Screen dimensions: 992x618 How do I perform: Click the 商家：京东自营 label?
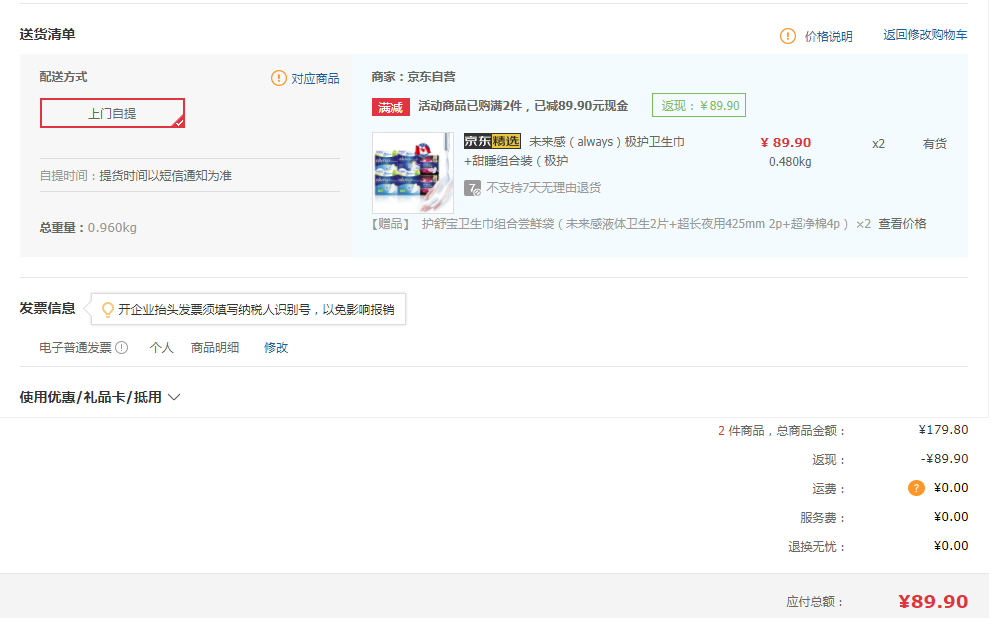click(413, 77)
